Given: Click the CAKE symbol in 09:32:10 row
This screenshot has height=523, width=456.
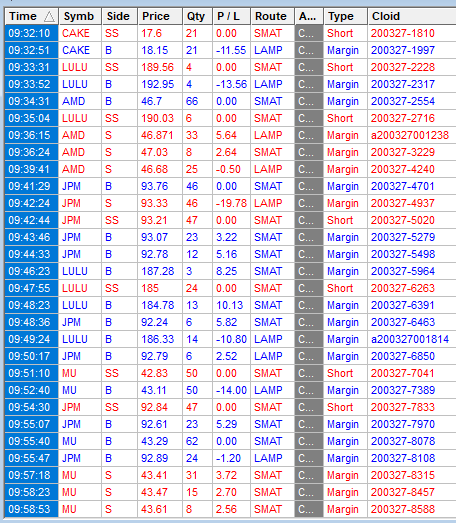Looking at the screenshot, I should [x=76, y=33].
